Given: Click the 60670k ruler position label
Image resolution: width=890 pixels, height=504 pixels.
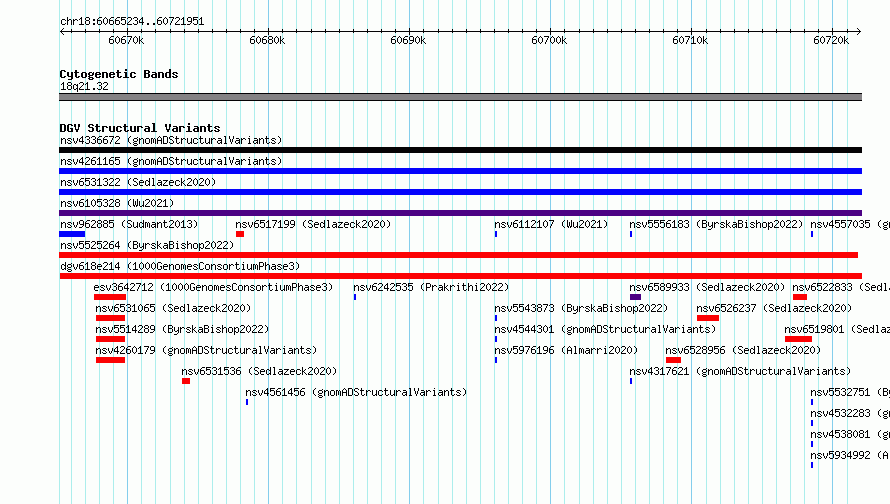Looking at the screenshot, I should click(126, 40).
